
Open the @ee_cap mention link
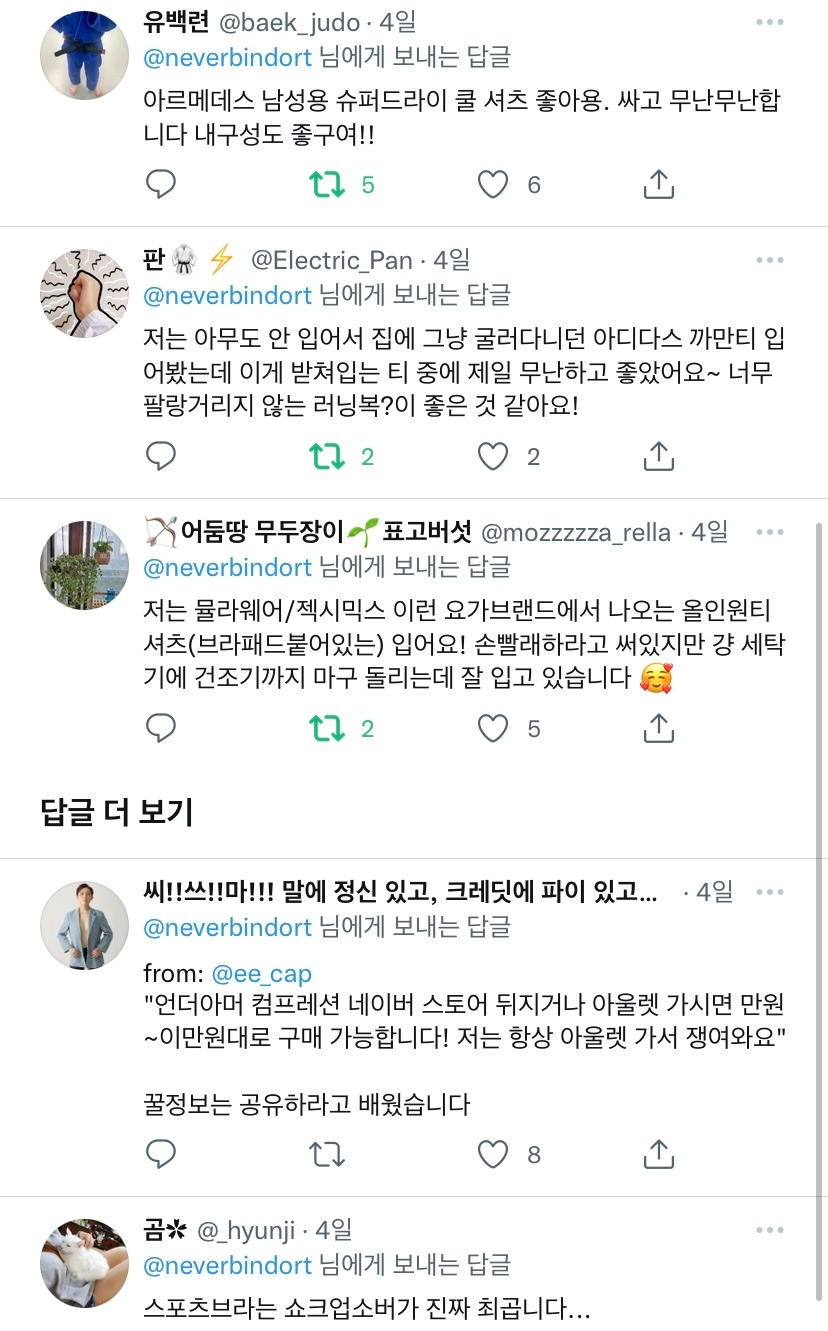261,973
